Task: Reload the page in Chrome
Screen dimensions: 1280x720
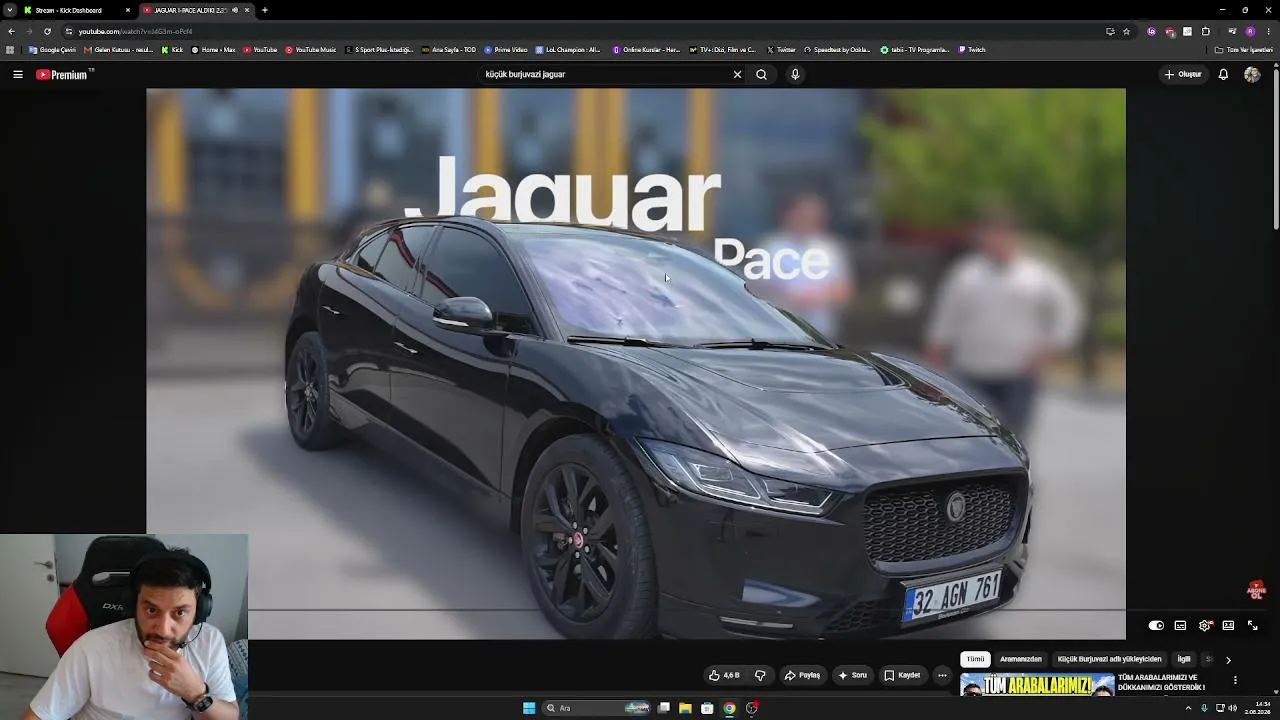Action: click(x=47, y=31)
